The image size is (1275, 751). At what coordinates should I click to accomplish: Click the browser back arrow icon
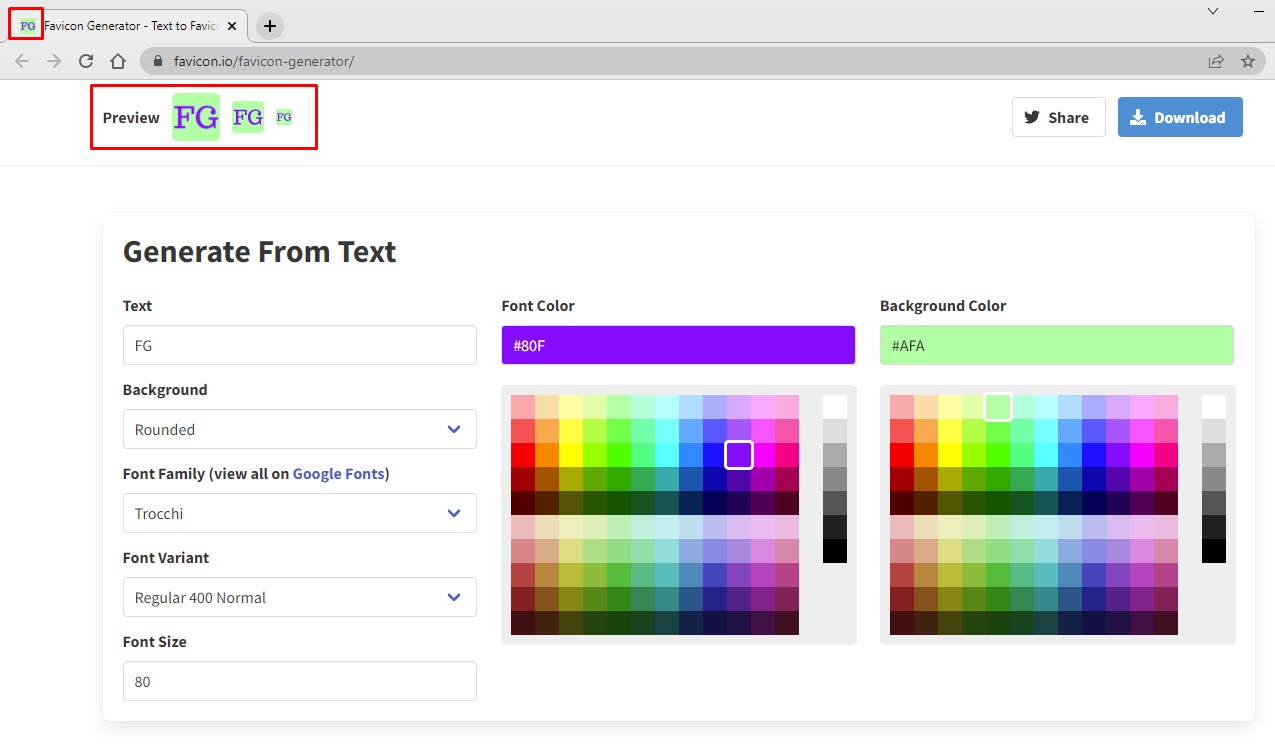point(22,60)
